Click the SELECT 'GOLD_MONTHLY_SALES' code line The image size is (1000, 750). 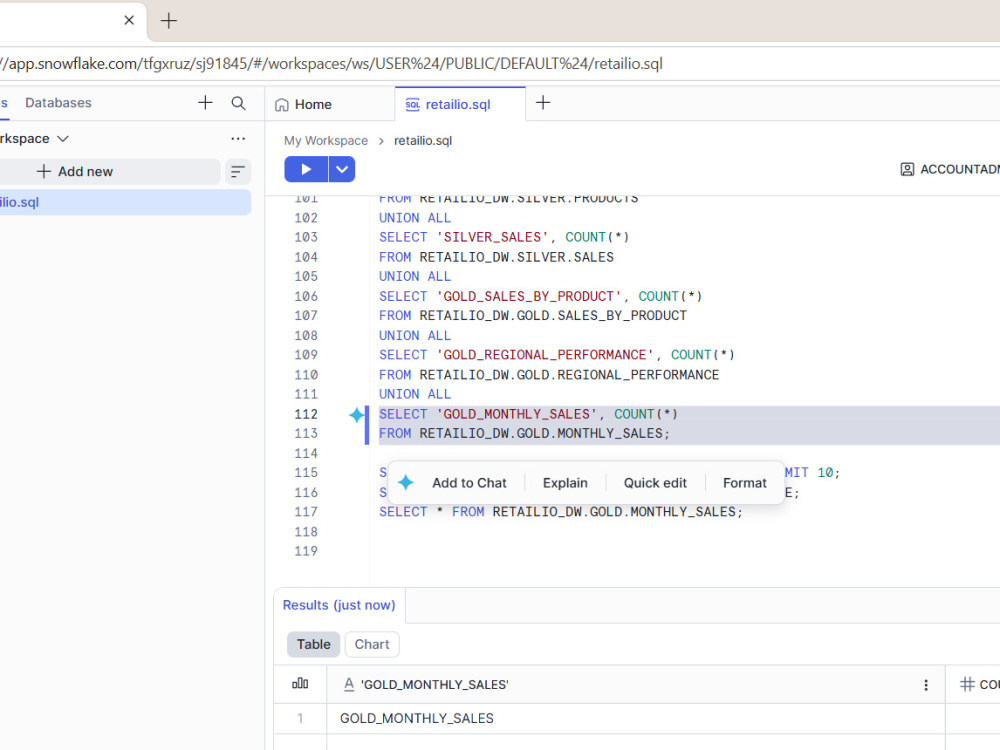[528, 415]
